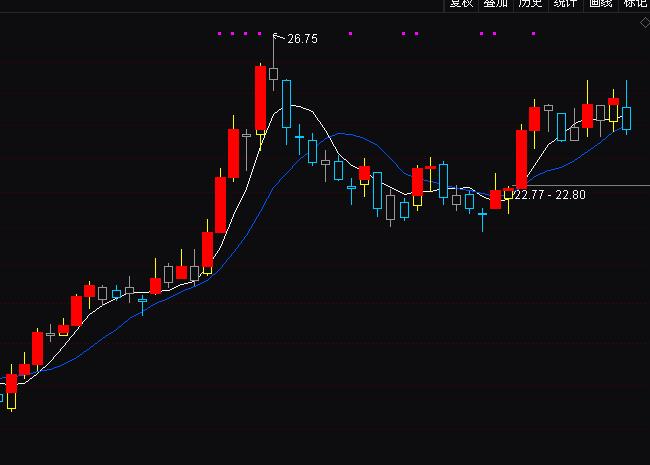Click the 标记 mark button
Screen dimensions: 650x465
tap(634, 4)
